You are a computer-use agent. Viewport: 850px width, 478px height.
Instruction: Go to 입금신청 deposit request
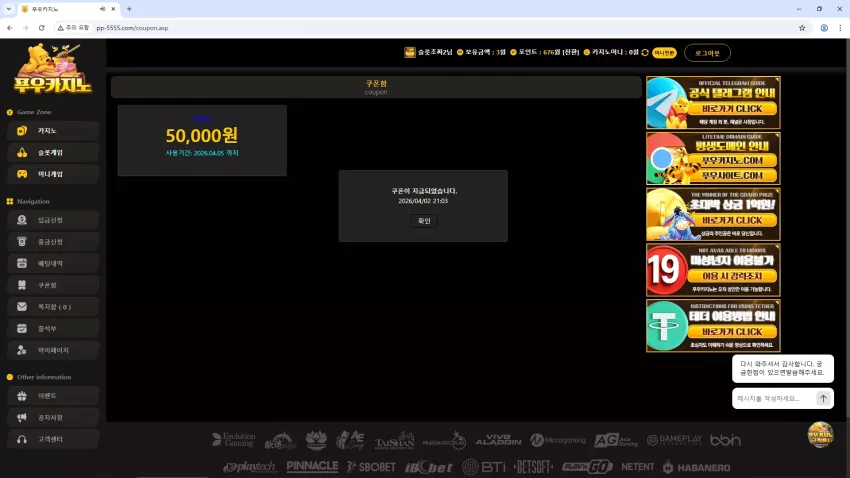click(53, 220)
